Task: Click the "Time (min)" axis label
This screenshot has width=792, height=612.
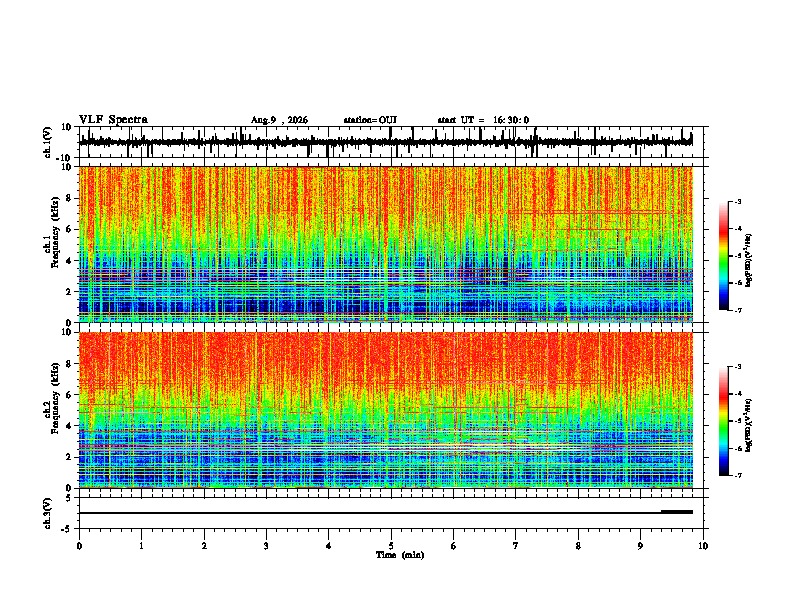Action: point(400,555)
